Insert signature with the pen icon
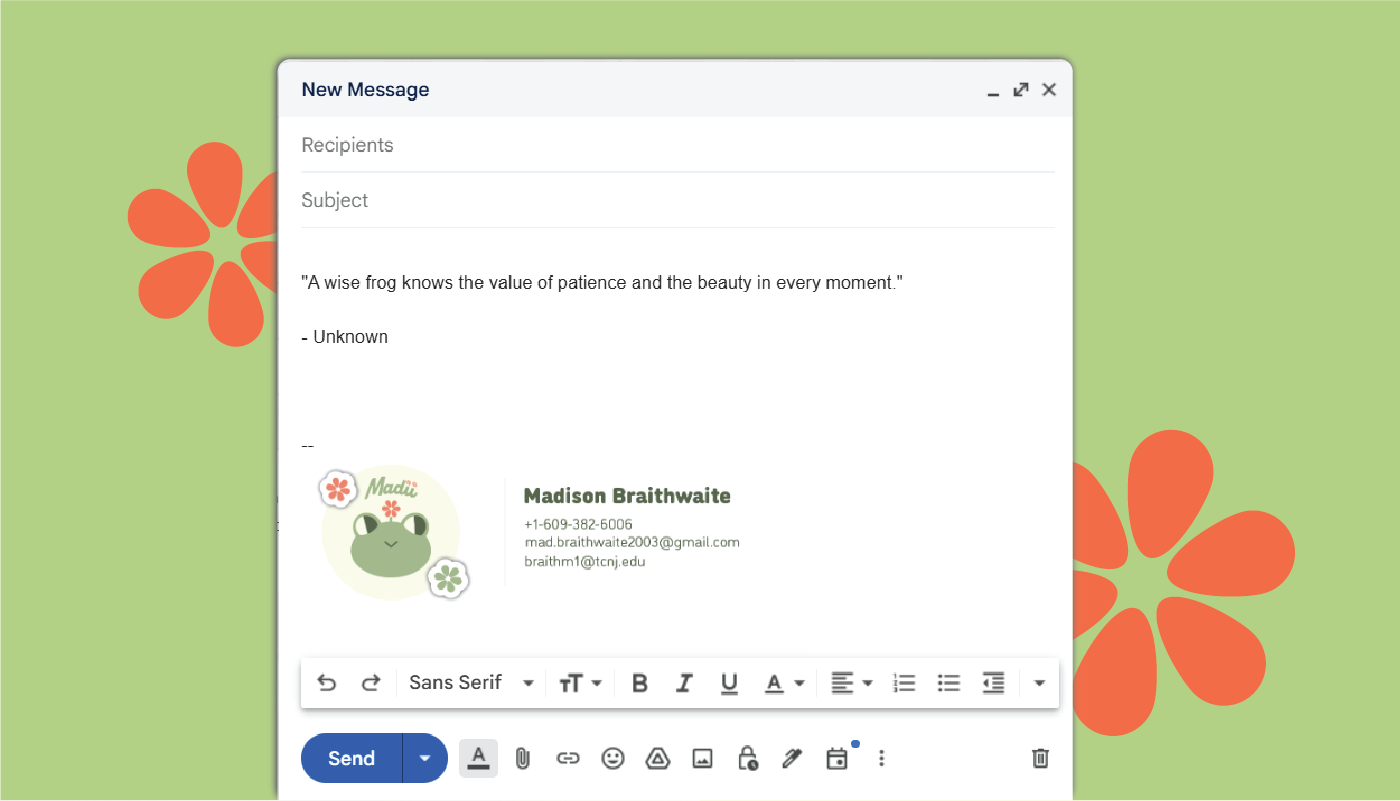This screenshot has width=1400, height=801. (792, 758)
